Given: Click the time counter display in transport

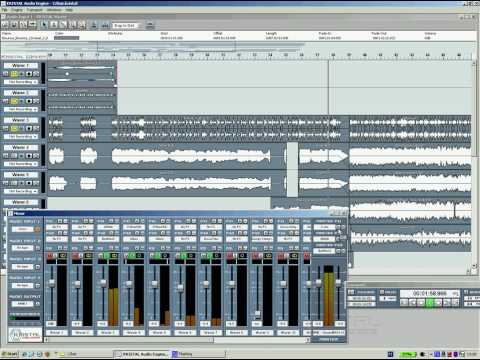Looking at the screenshot, I should [x=429, y=293].
